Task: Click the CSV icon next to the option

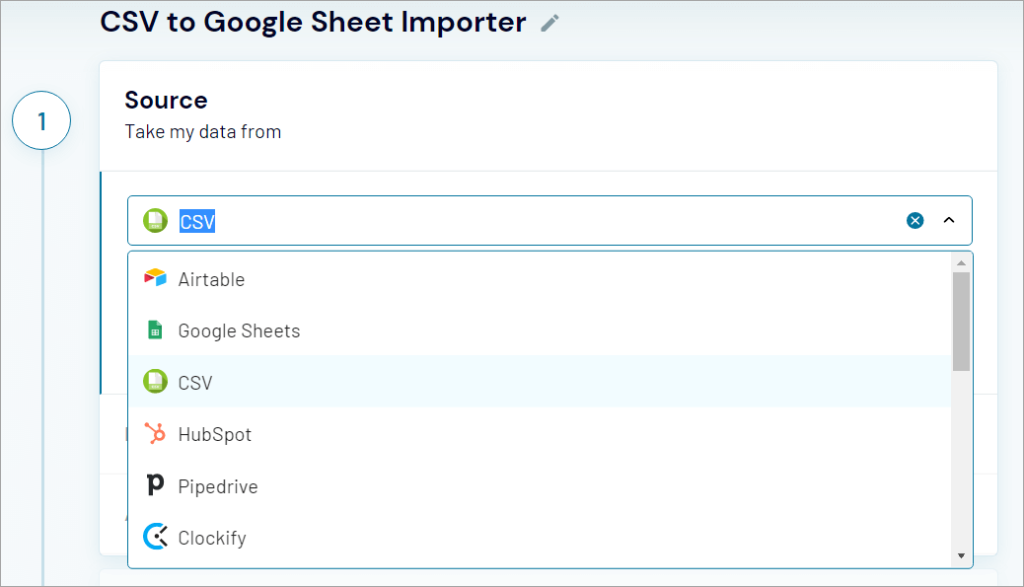Action: tap(155, 382)
